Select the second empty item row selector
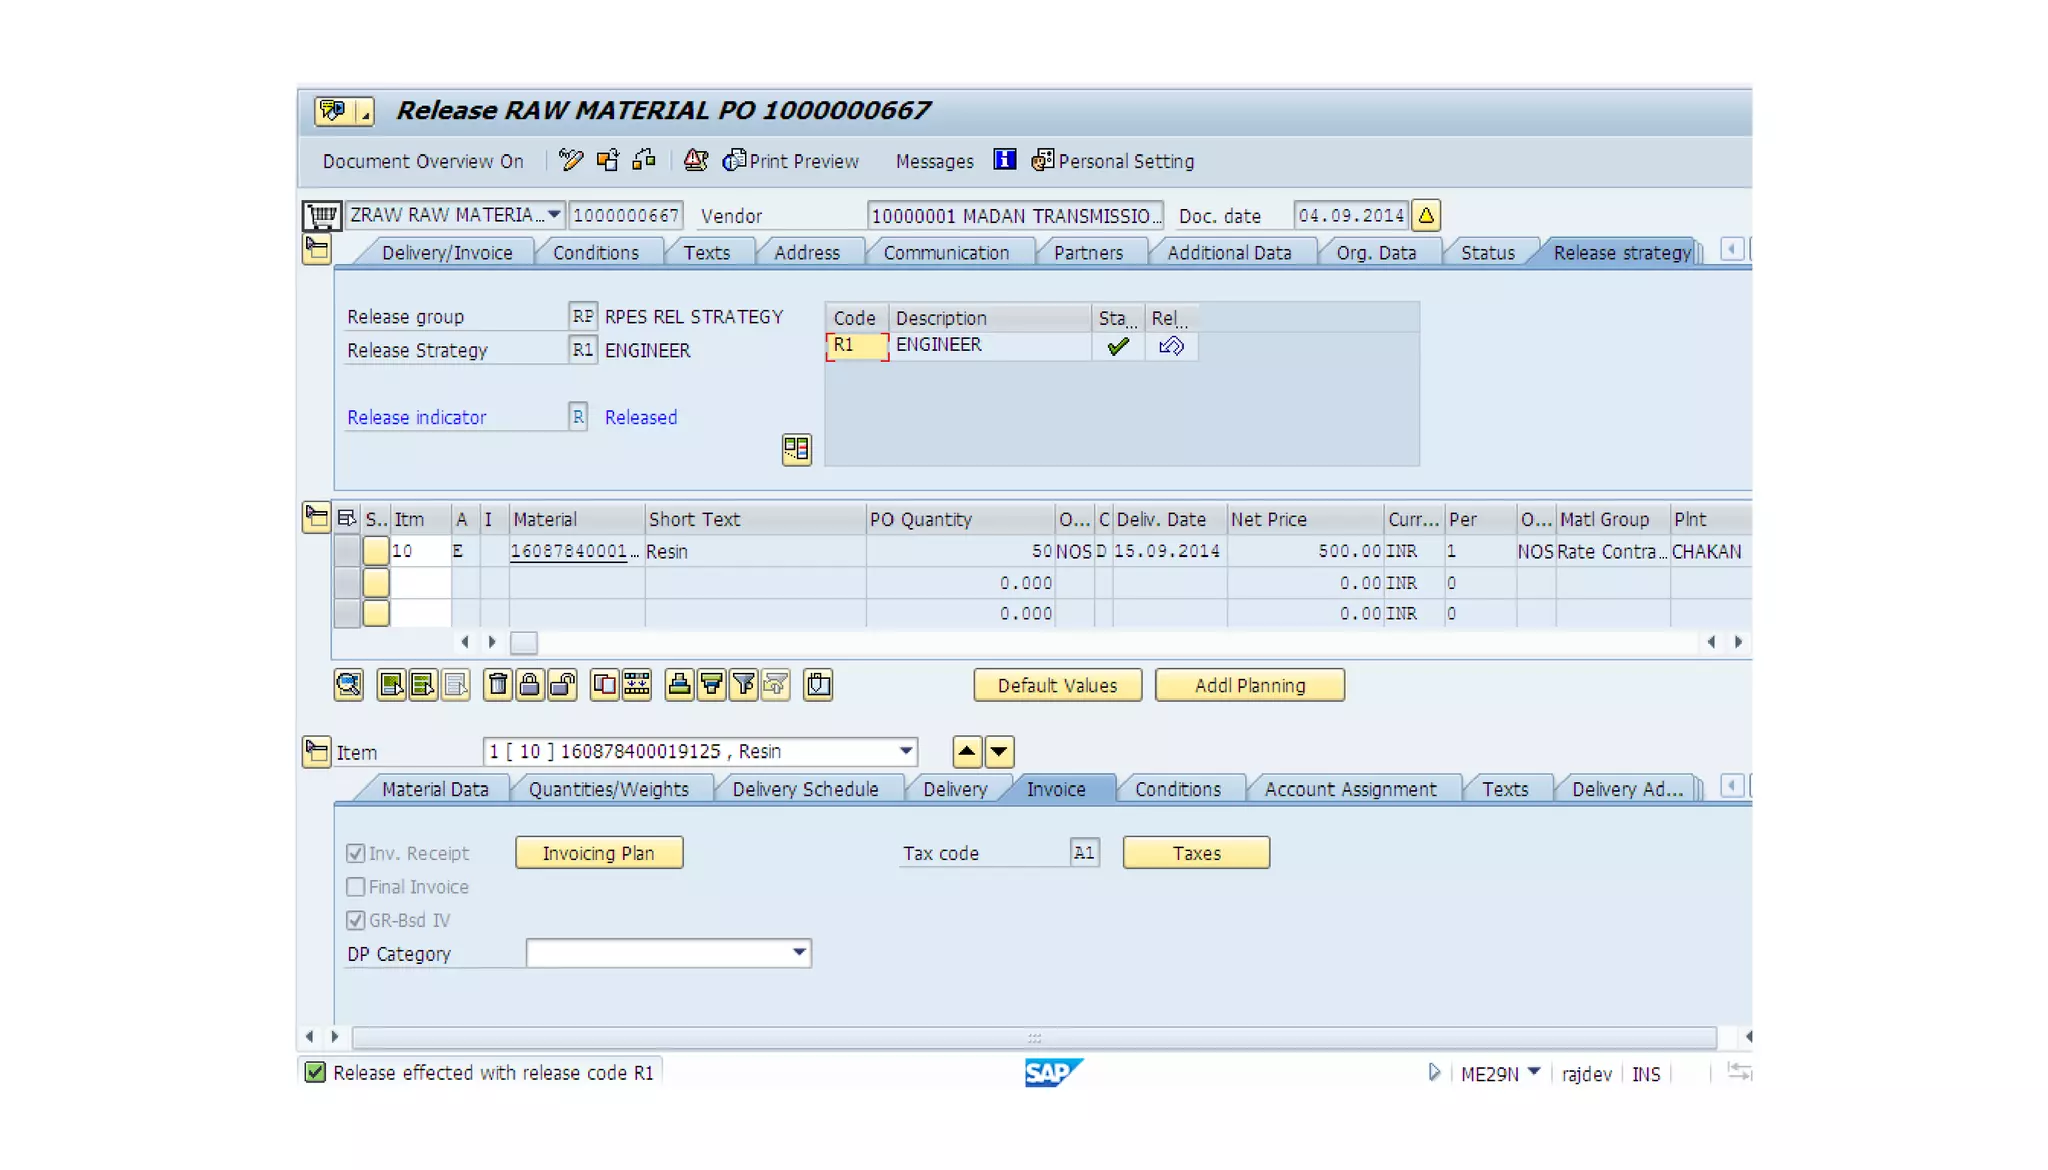 tap(346, 582)
